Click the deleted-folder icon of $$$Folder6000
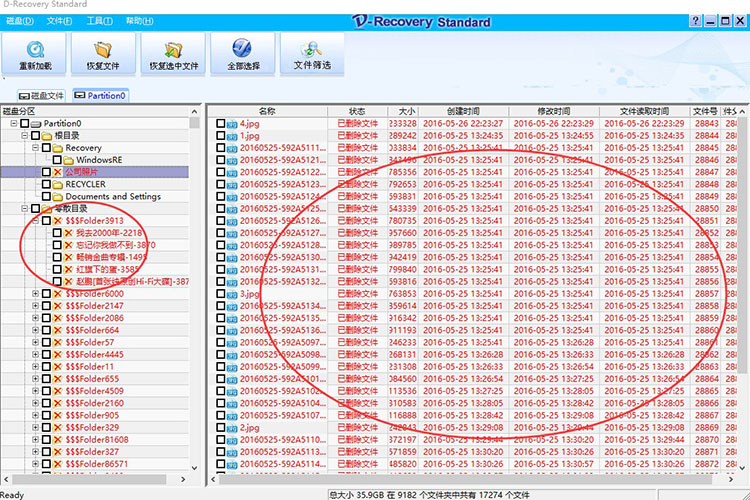Viewport: 750px width, 500px height. coord(58,294)
